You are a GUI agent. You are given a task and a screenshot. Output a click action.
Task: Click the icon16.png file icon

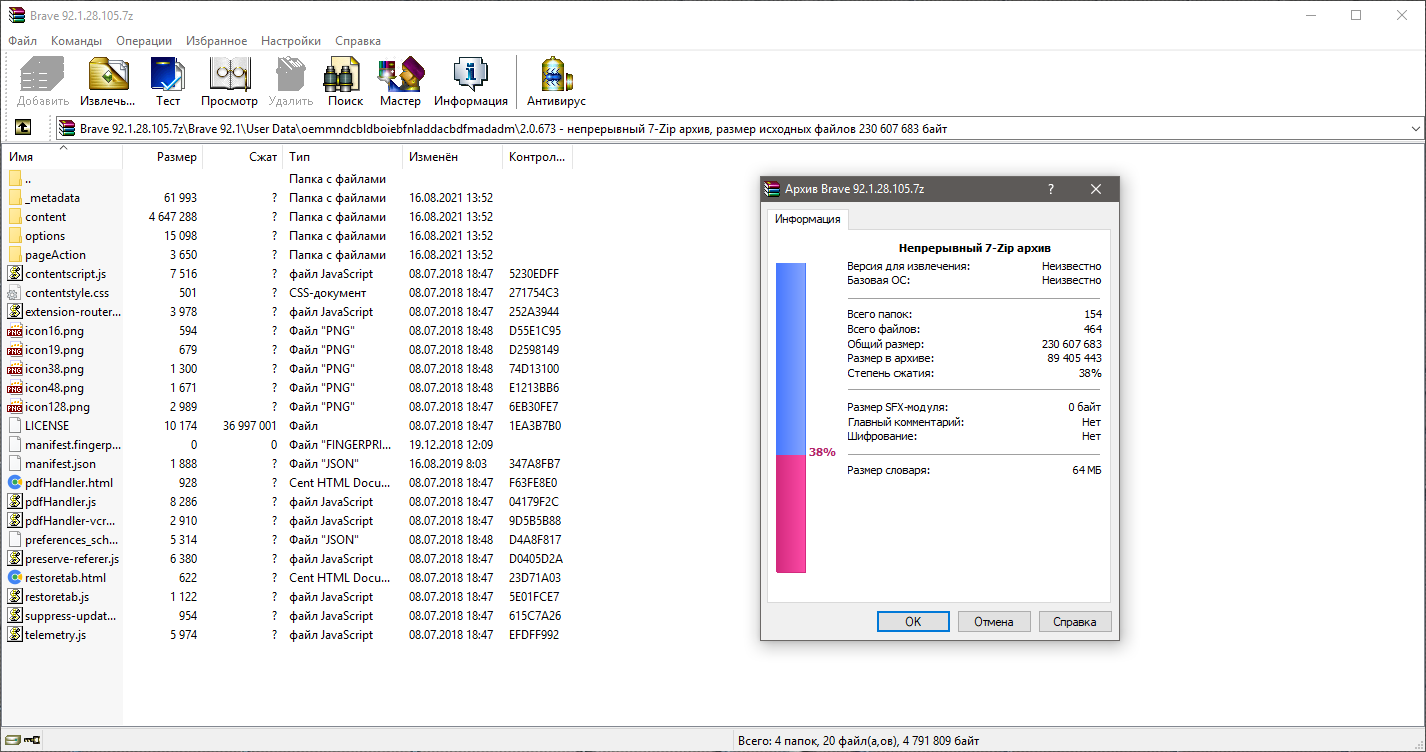point(15,331)
